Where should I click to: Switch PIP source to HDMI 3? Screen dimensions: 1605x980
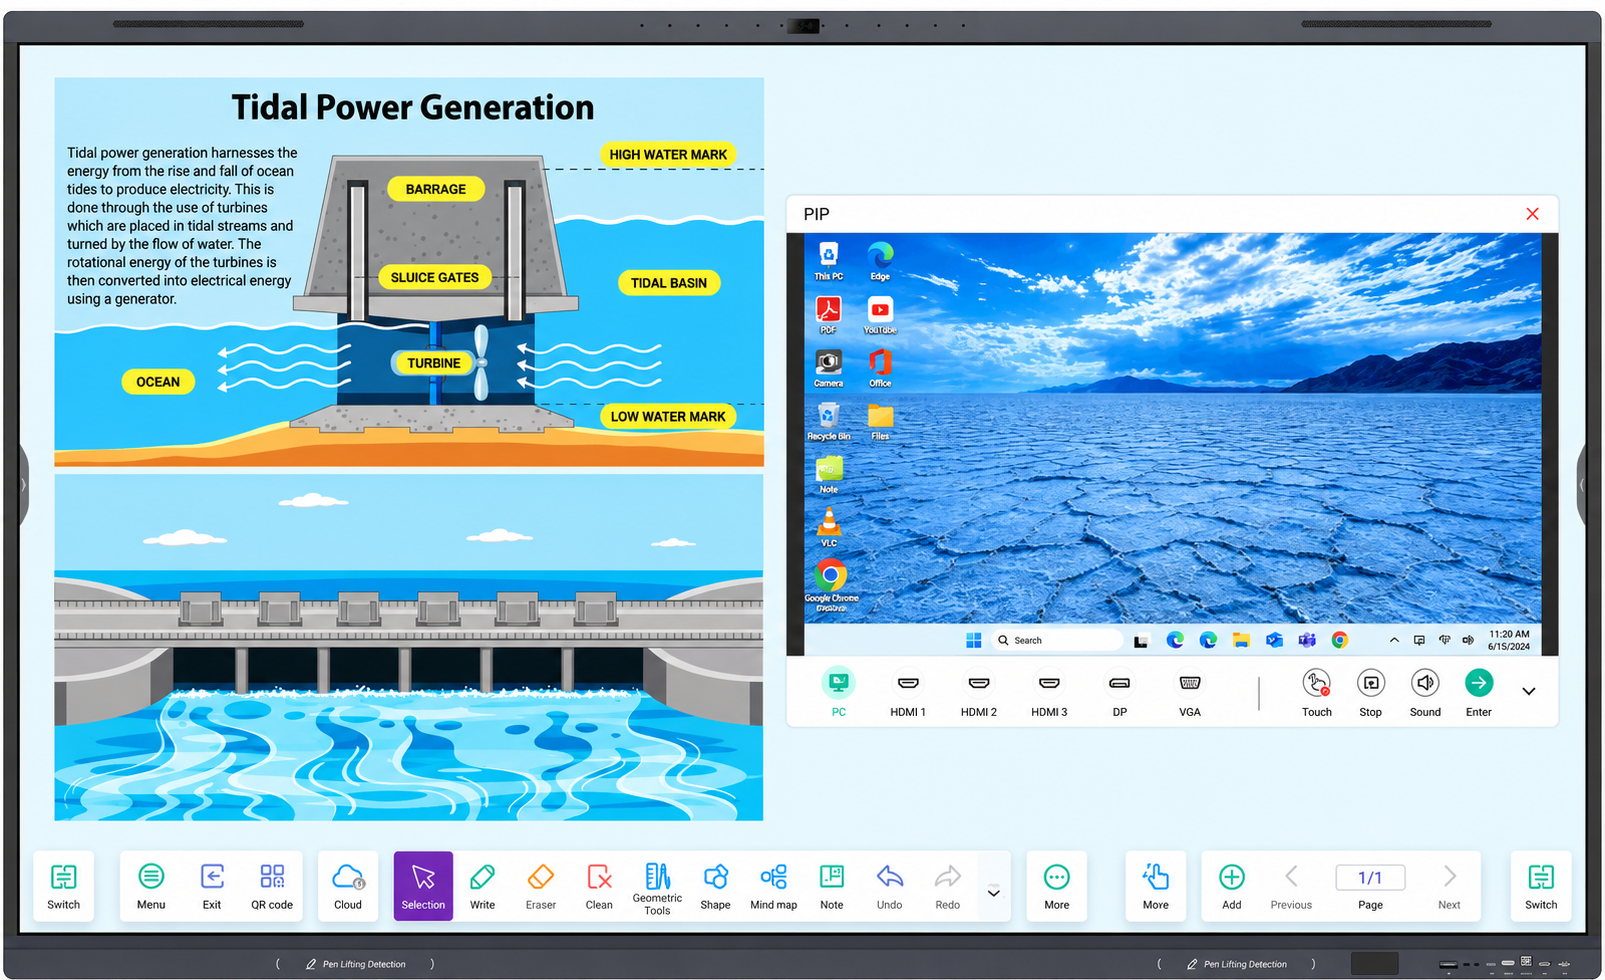[1049, 693]
